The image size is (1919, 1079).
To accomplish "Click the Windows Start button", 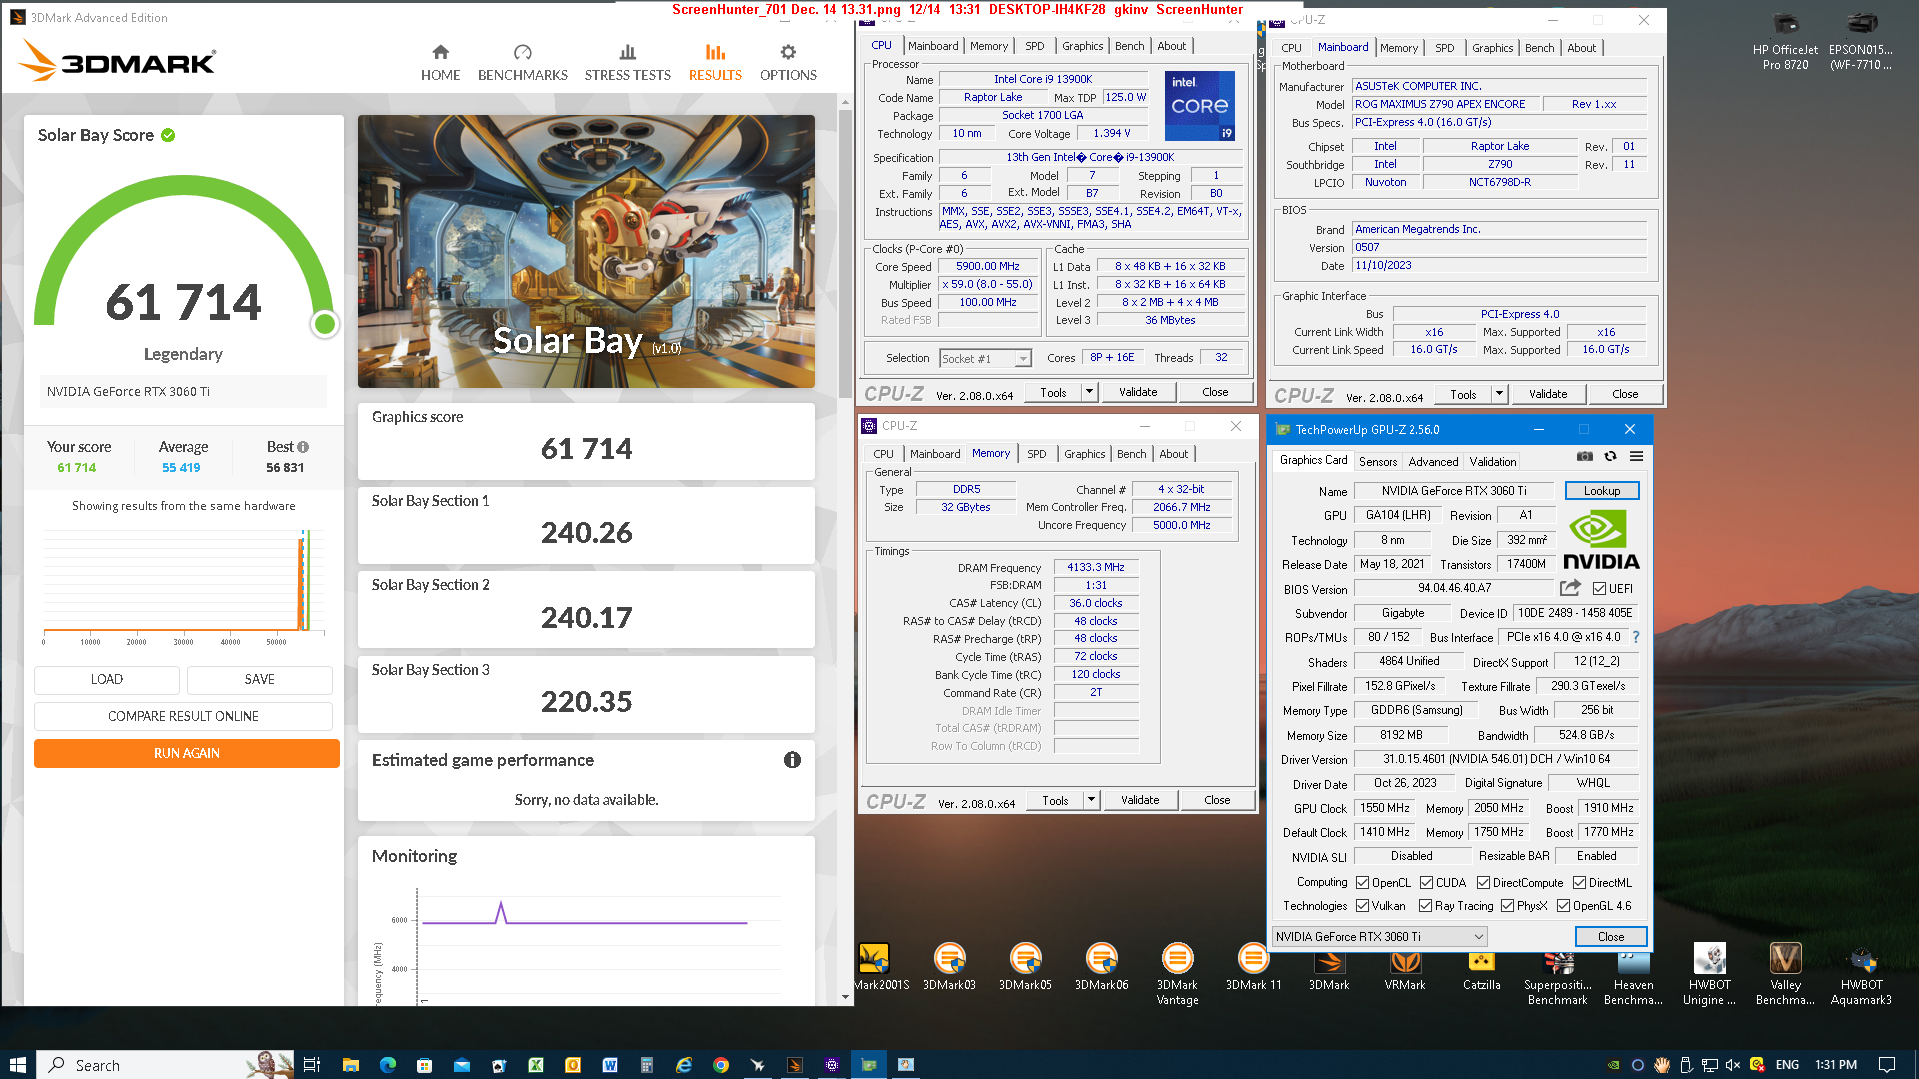I will tap(17, 1065).
